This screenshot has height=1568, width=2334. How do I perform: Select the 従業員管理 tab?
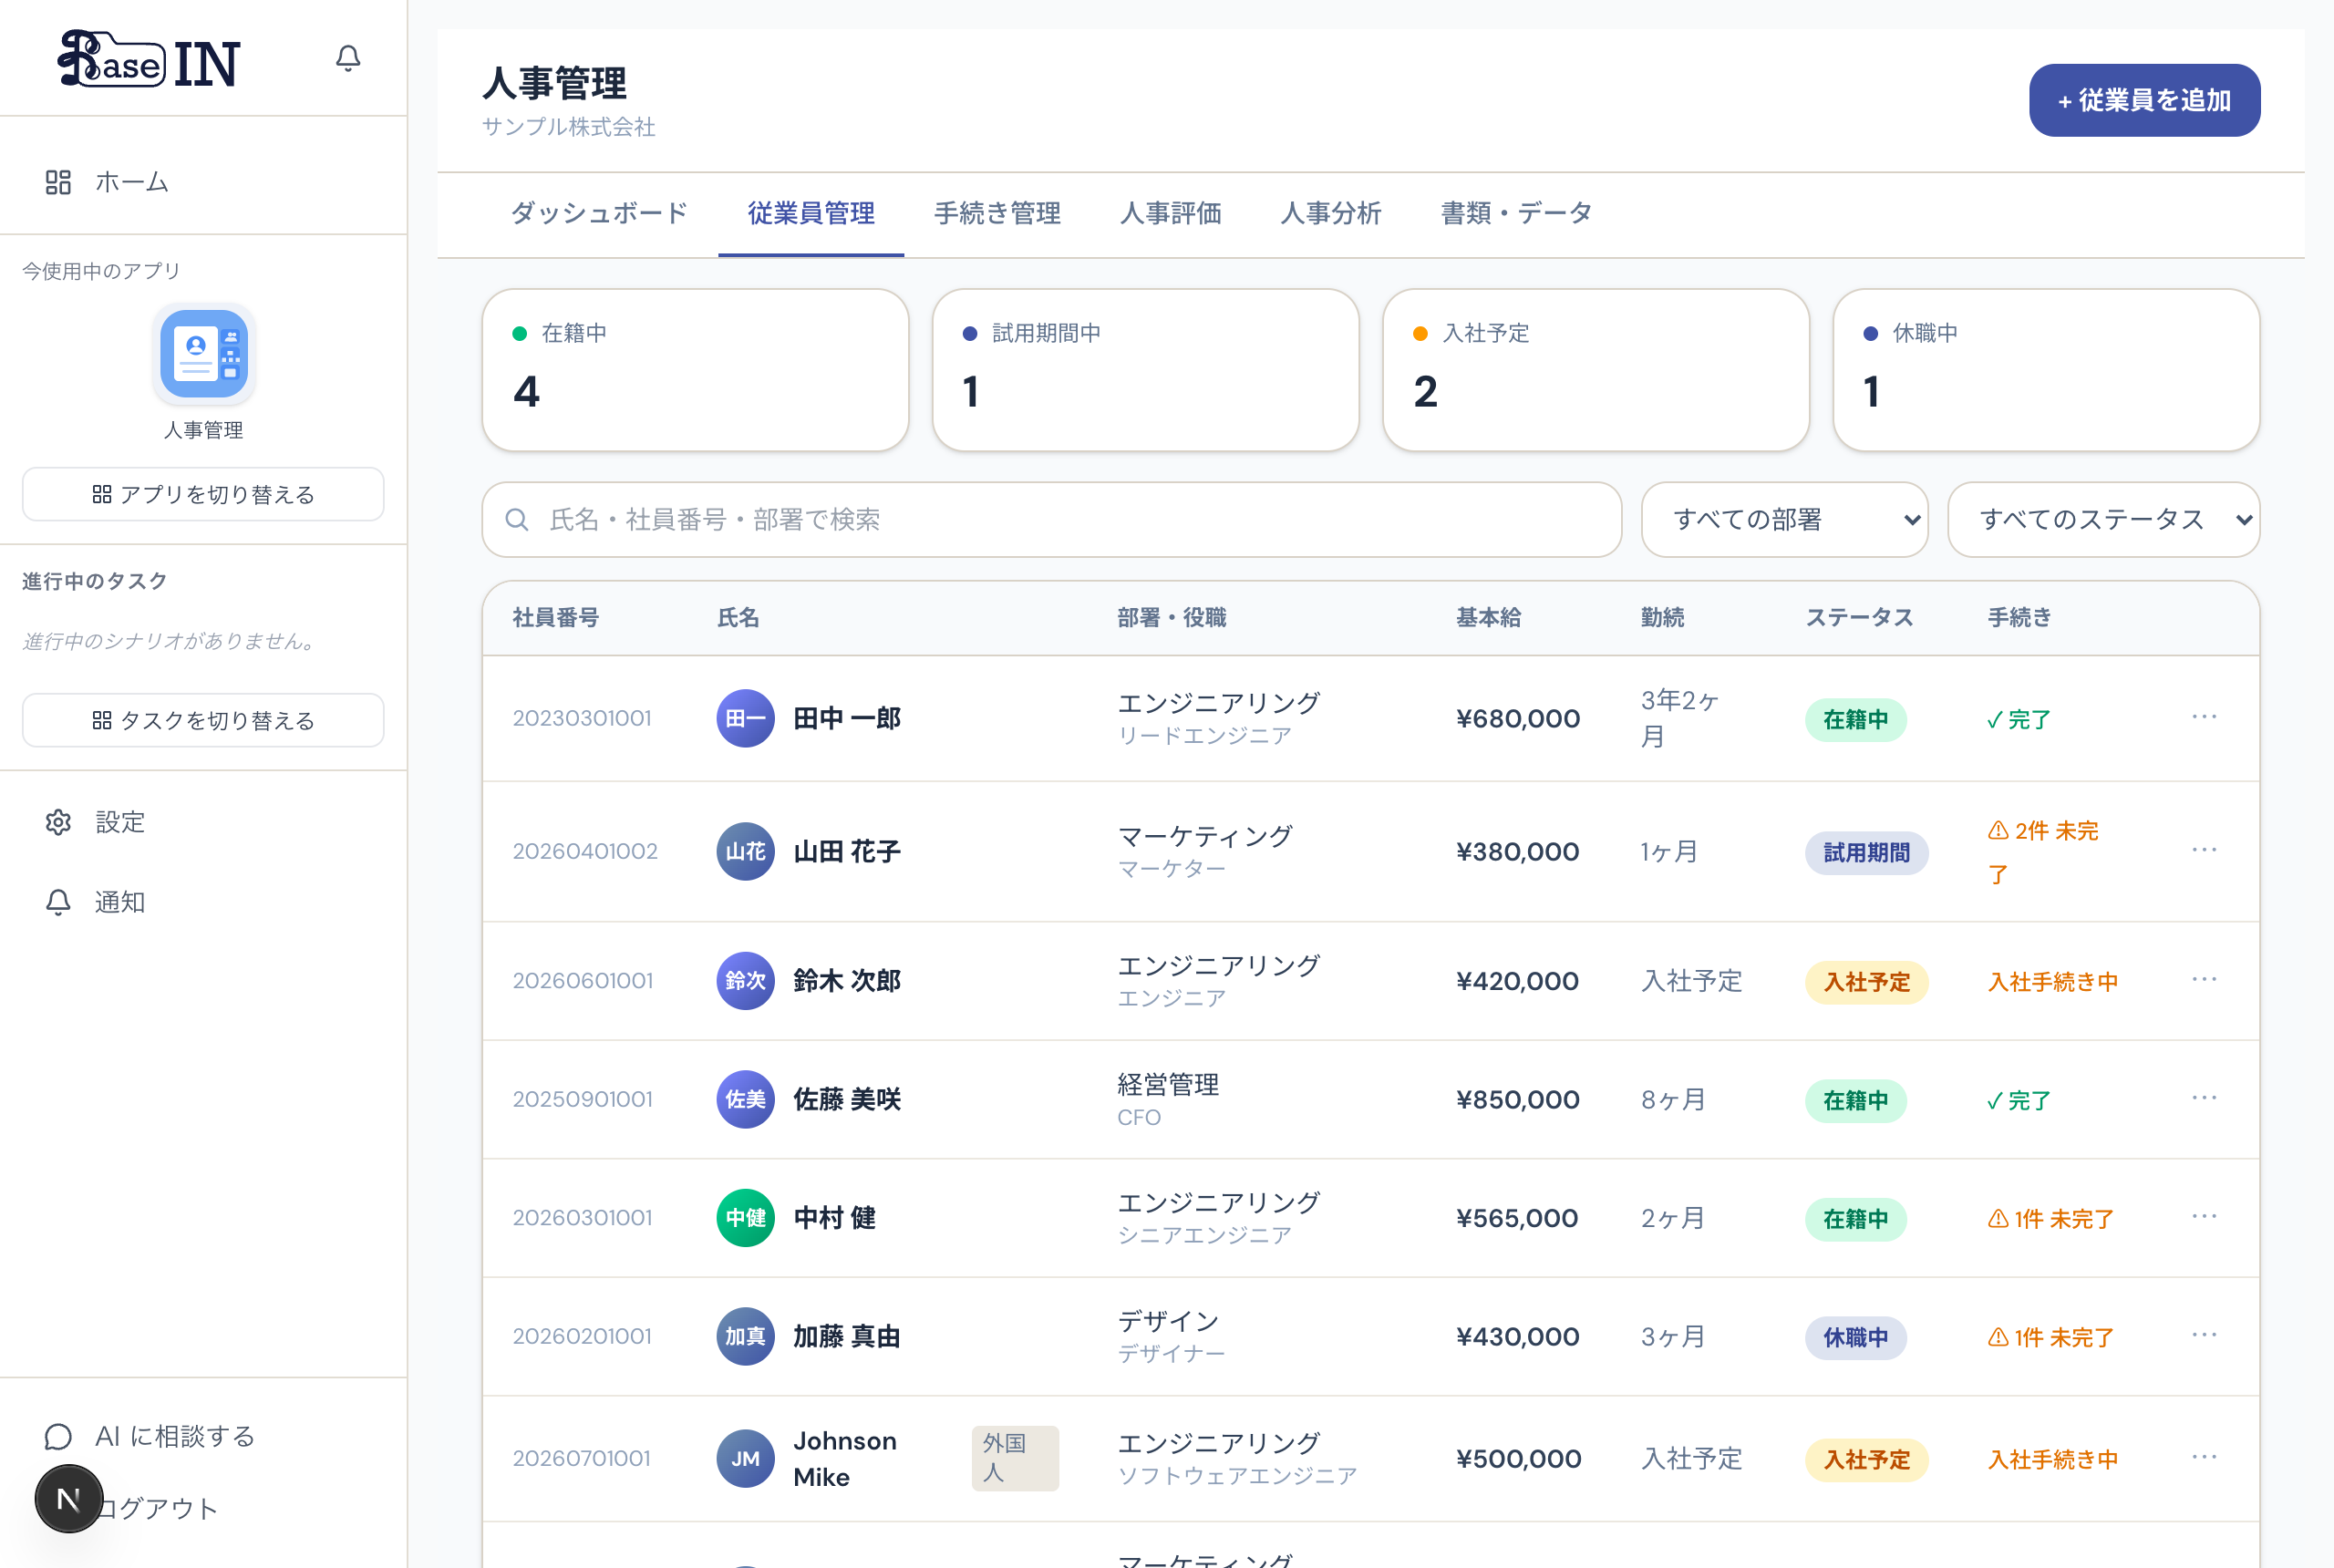811,213
